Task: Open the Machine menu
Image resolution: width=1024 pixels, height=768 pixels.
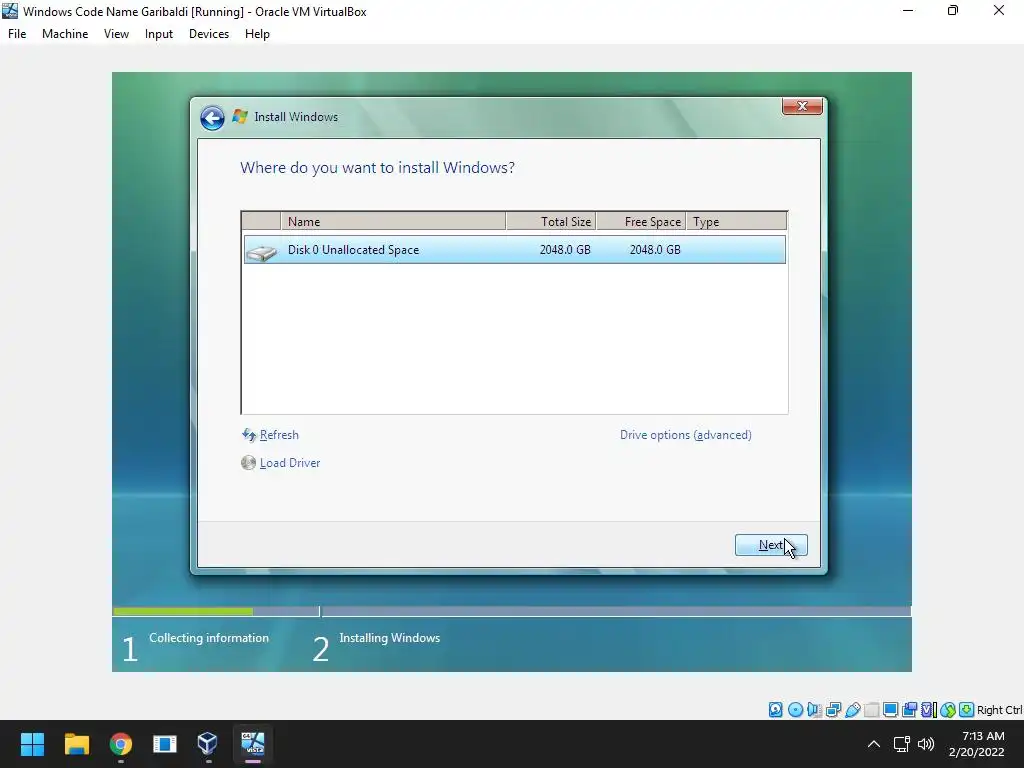Action: point(65,34)
